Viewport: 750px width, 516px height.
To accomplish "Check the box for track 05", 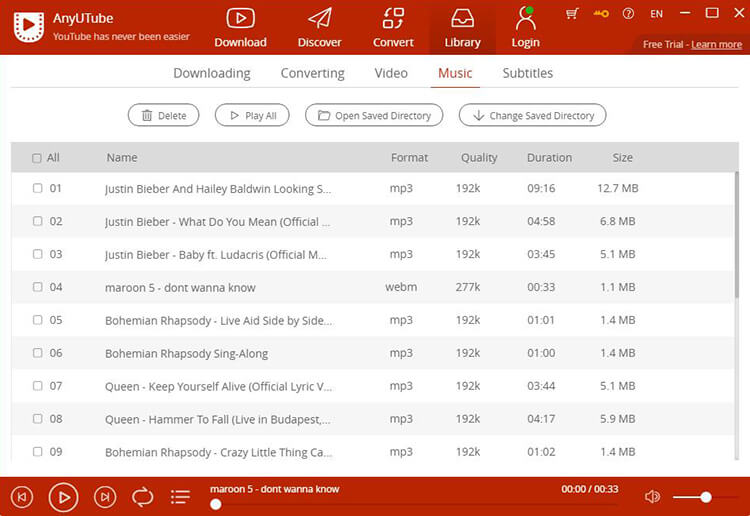I will (x=37, y=319).
